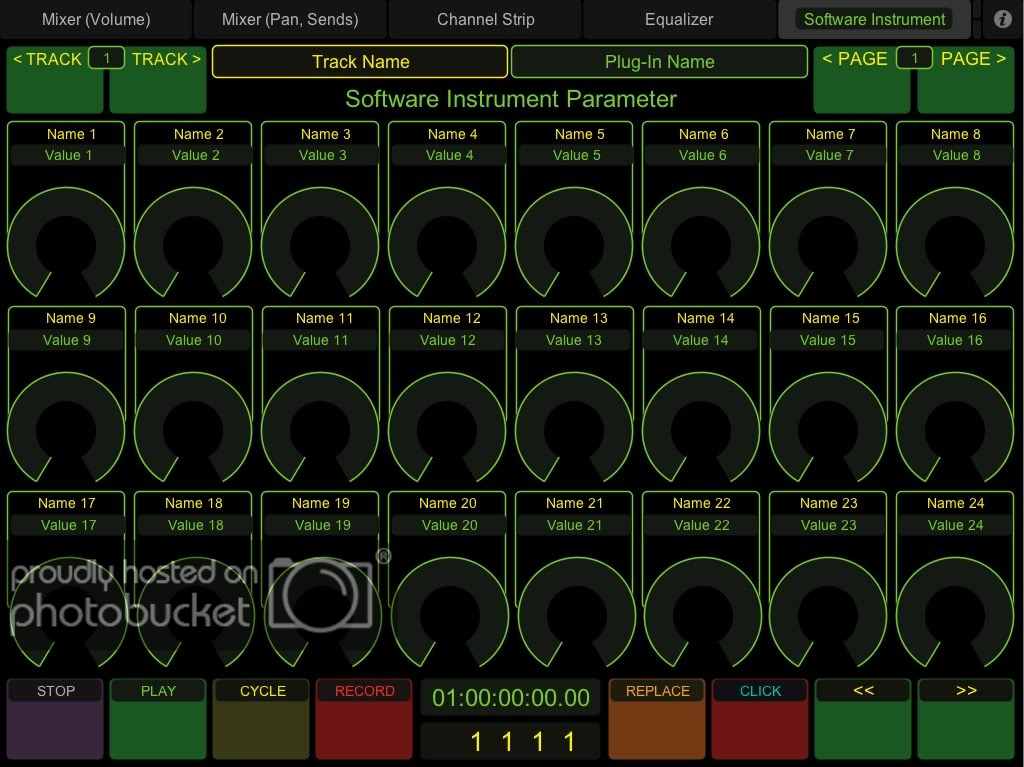Open the Equalizer tab
This screenshot has width=1024, height=767.
679,19
